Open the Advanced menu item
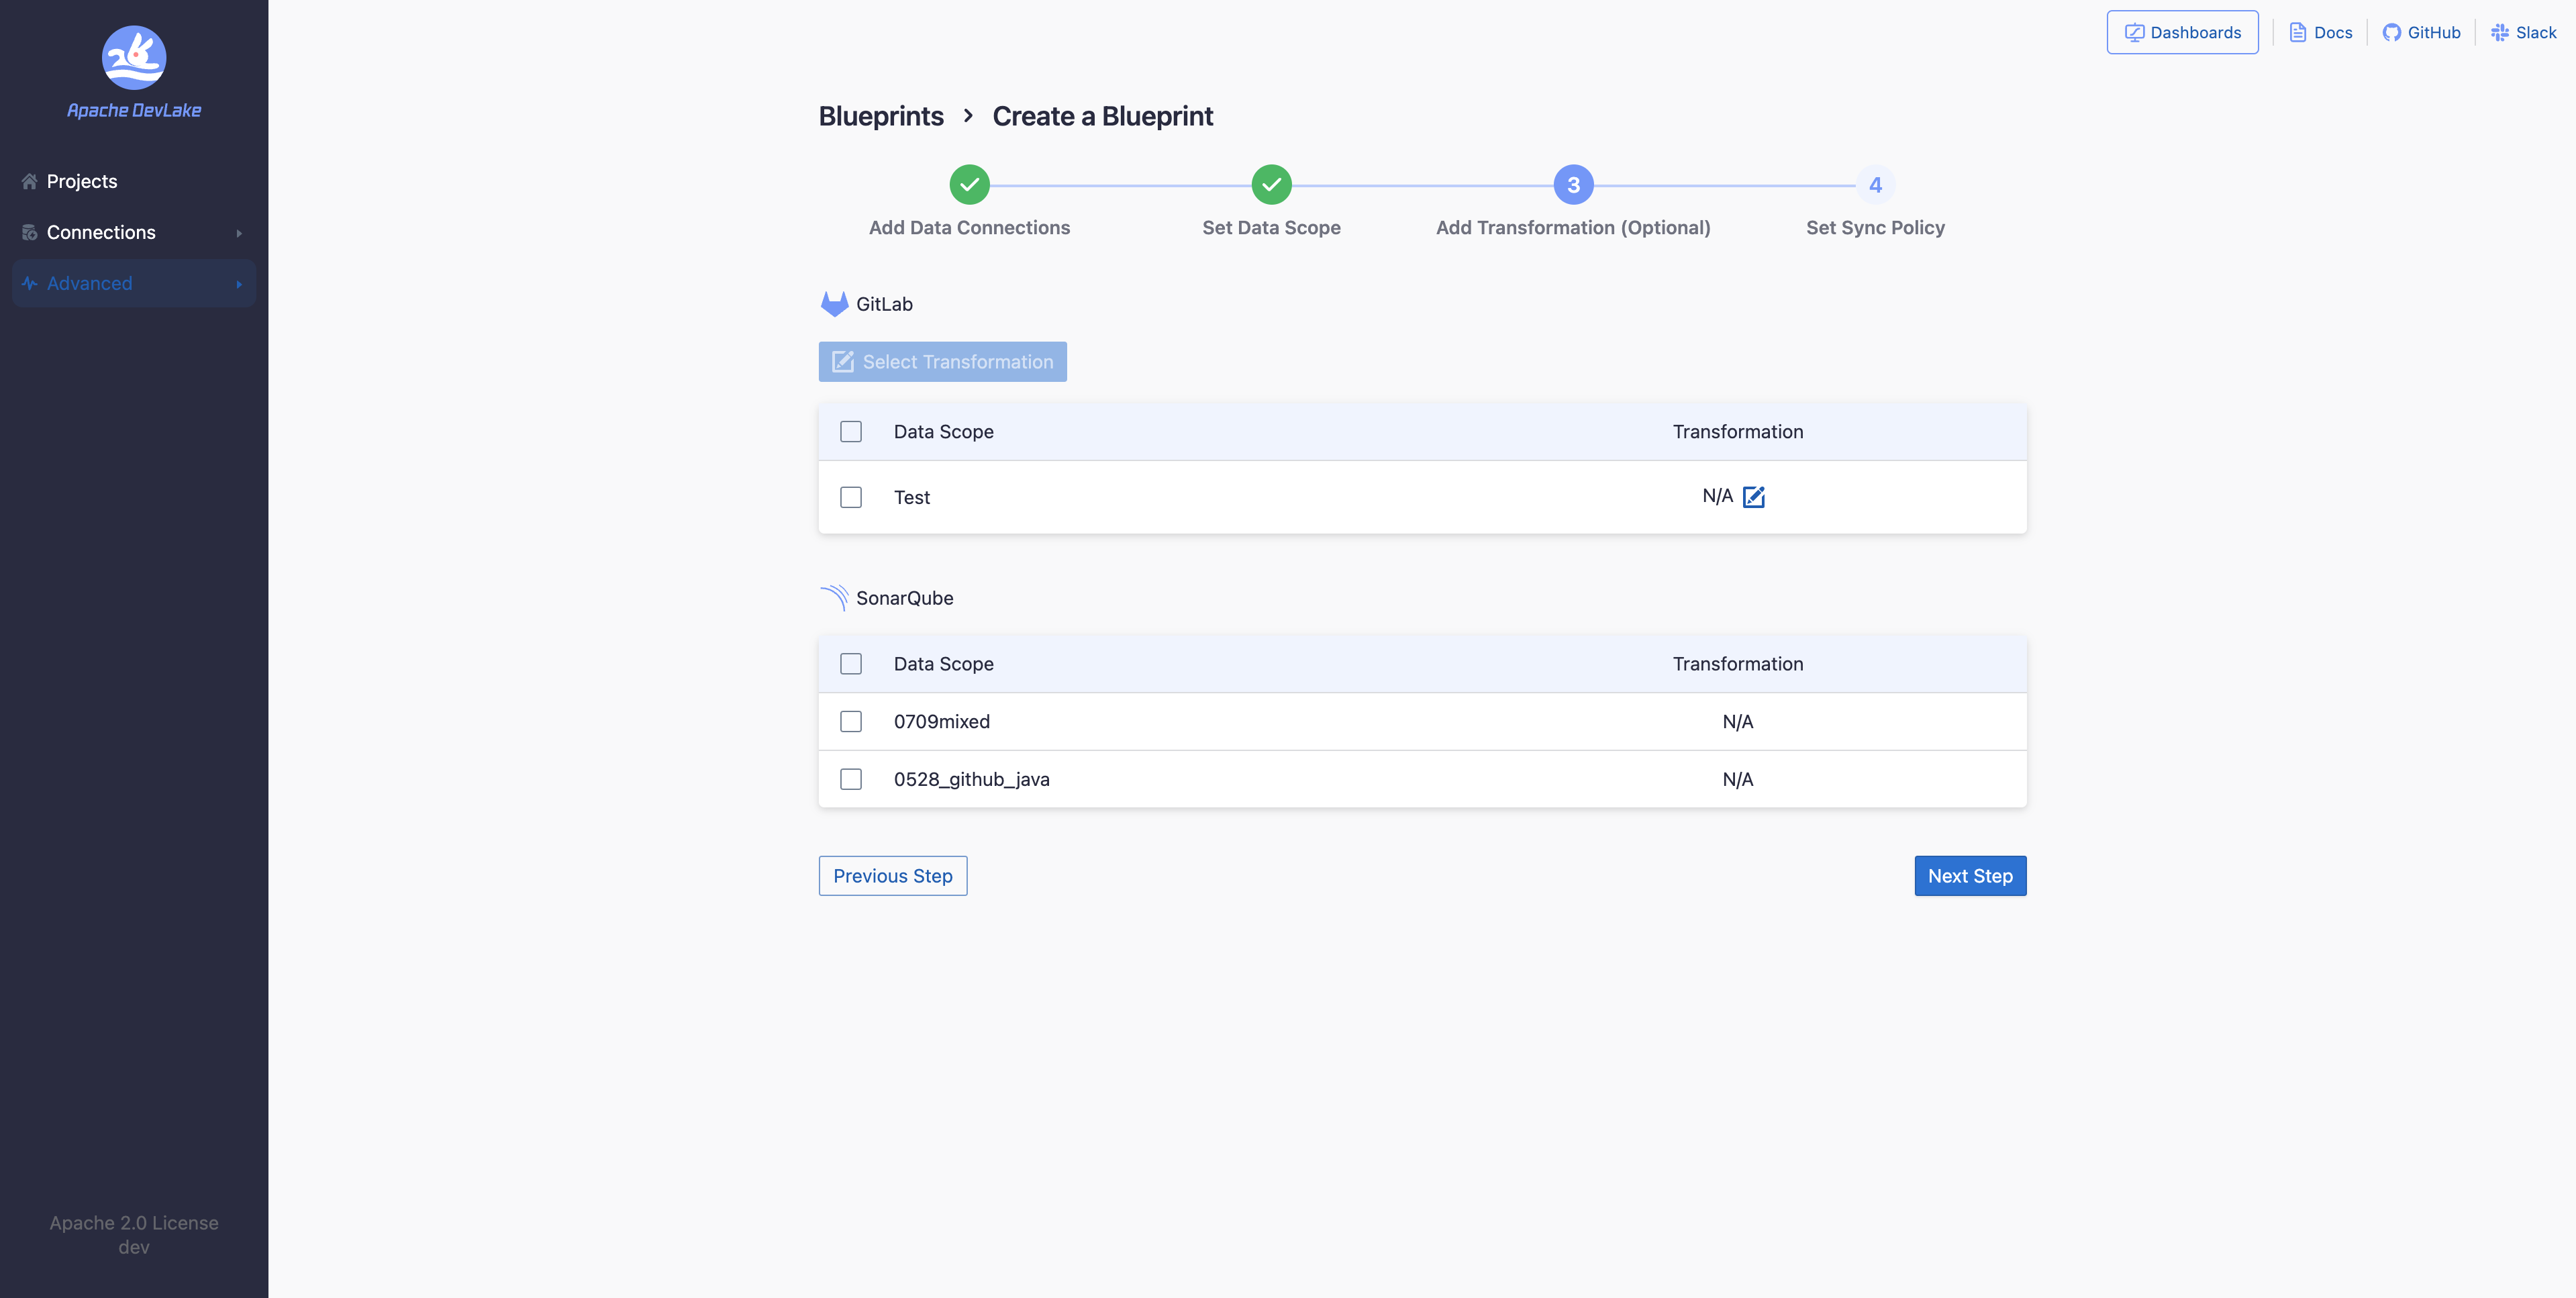Screen dimensions: 2576x1298 (89, 283)
